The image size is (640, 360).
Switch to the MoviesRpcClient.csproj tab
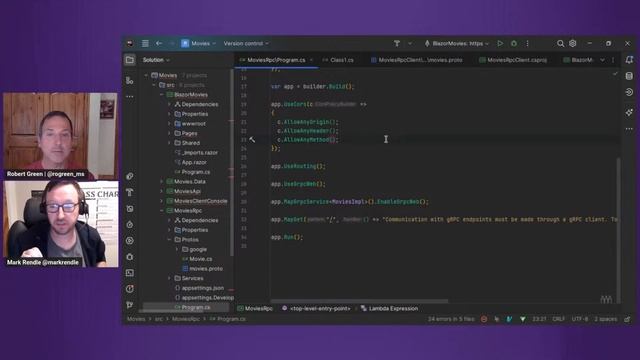coord(513,60)
